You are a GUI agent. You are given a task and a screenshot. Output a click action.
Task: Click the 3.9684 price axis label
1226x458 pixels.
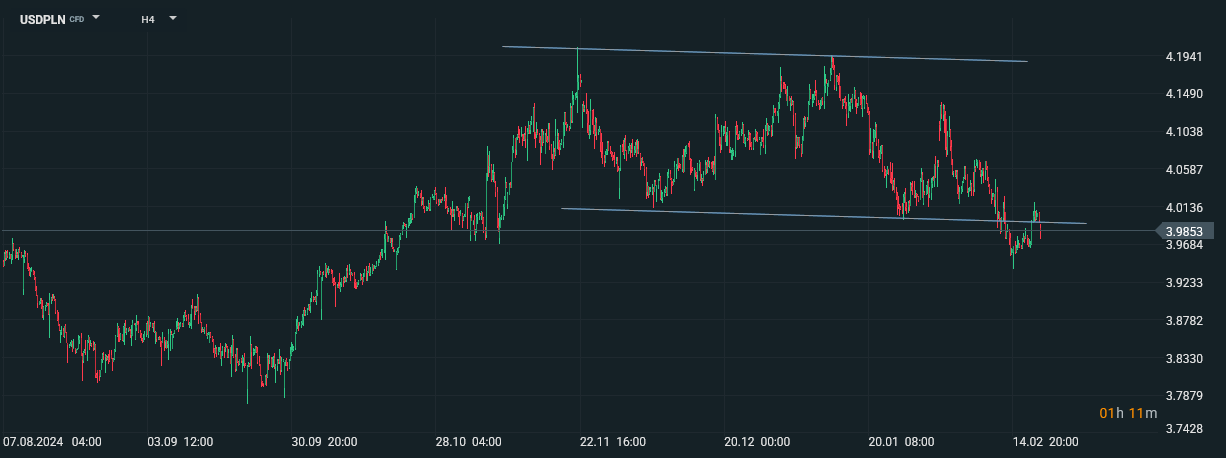coord(1183,245)
